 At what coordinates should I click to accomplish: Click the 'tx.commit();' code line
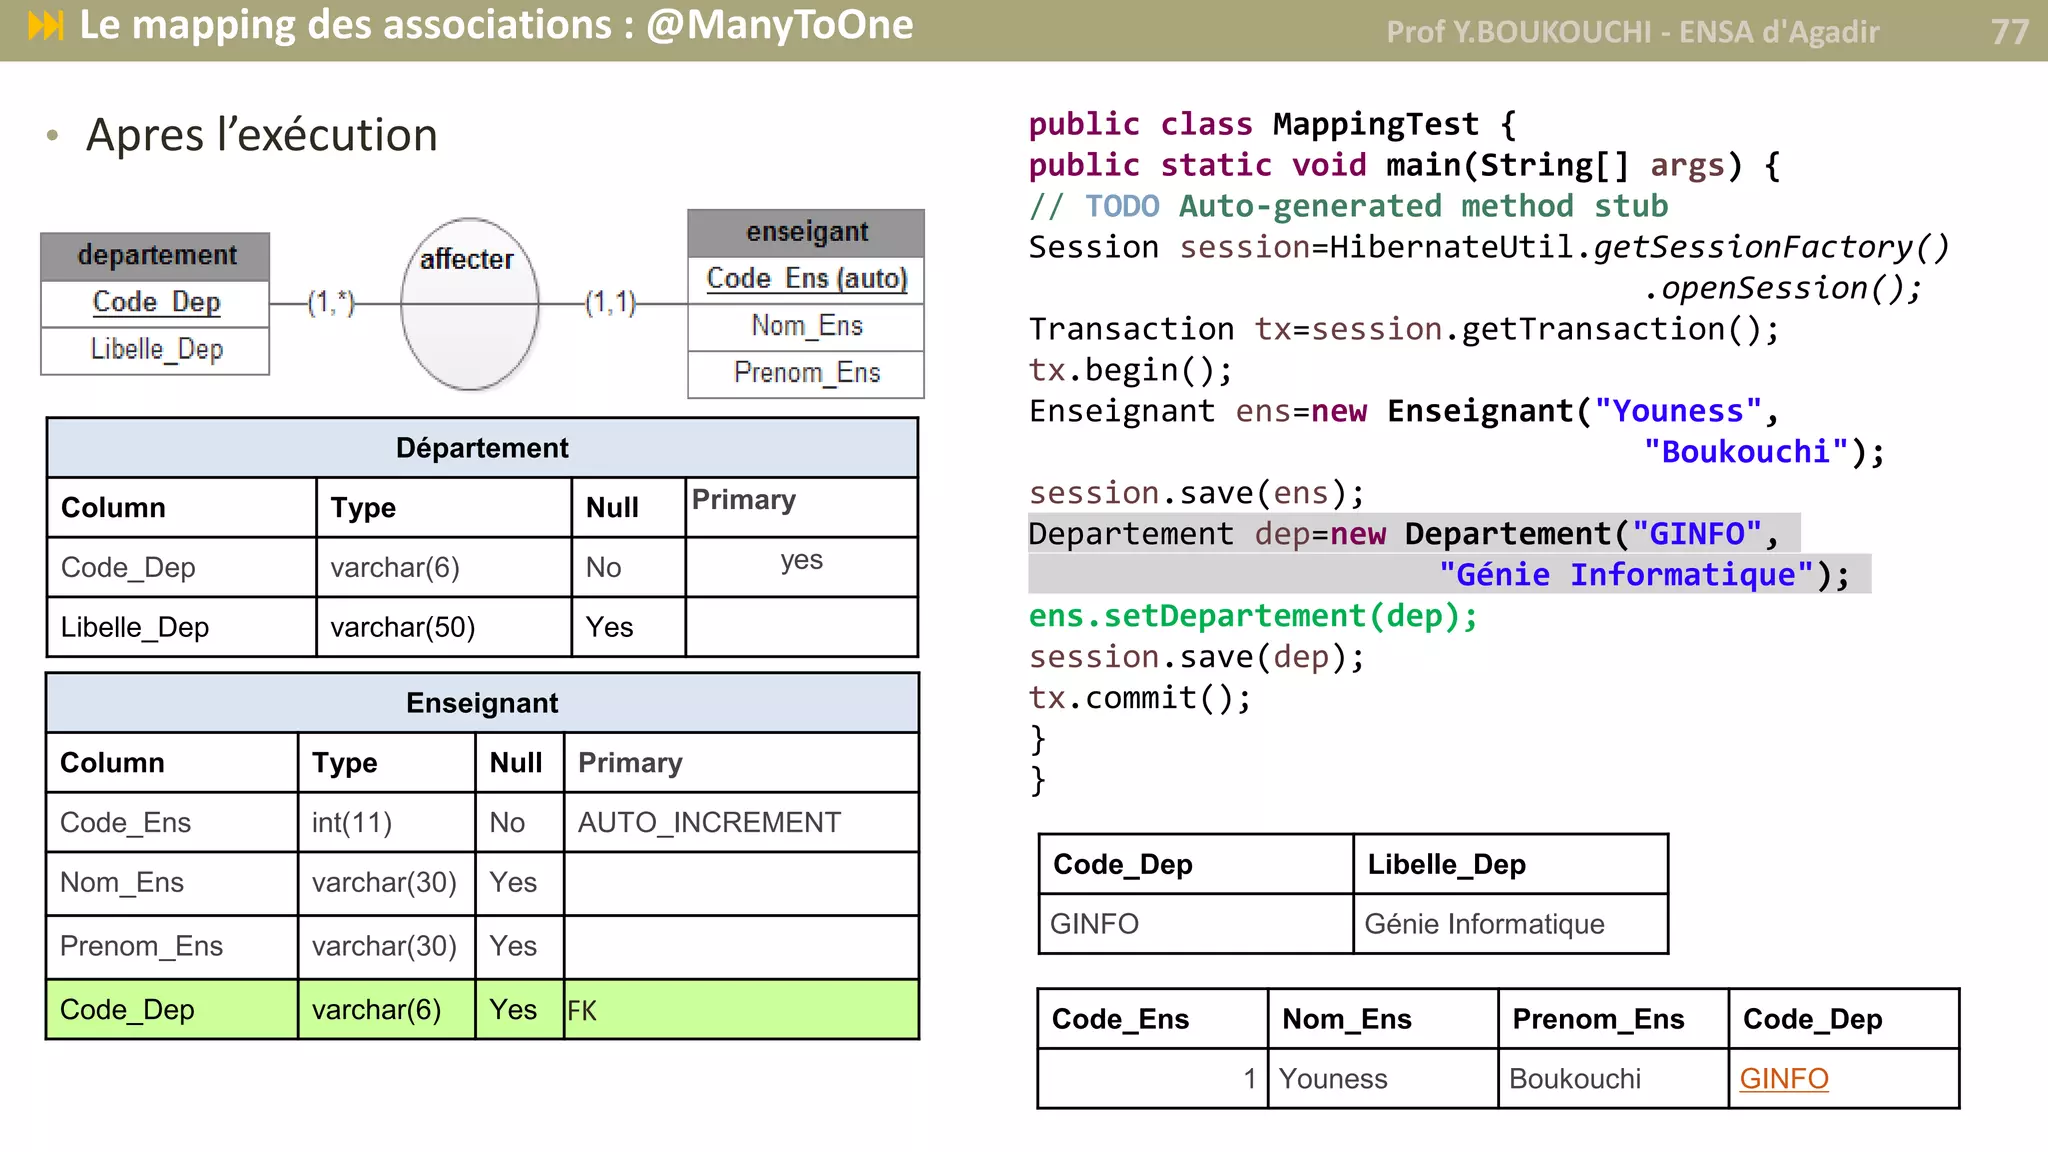point(1140,699)
